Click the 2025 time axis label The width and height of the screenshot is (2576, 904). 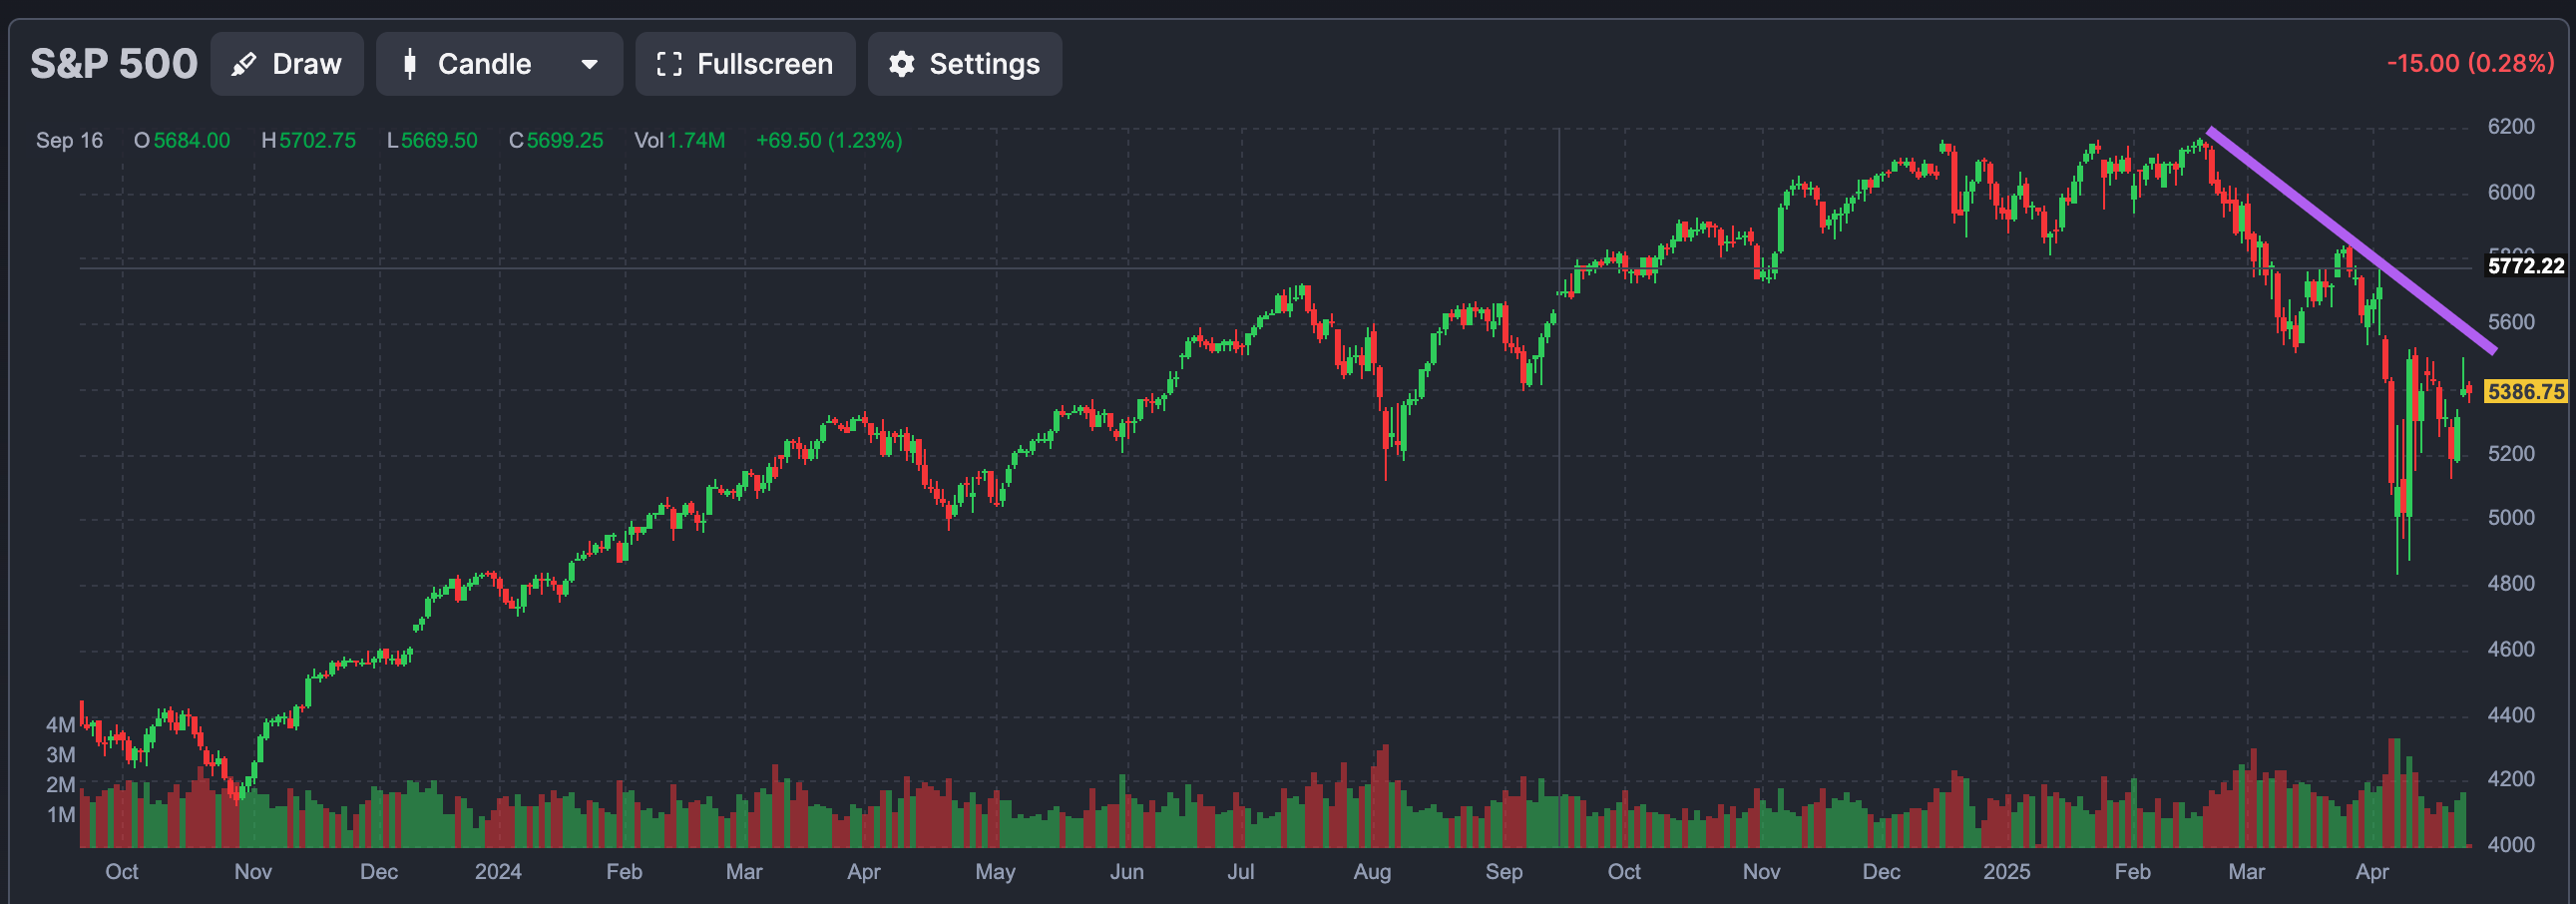tap(2006, 872)
